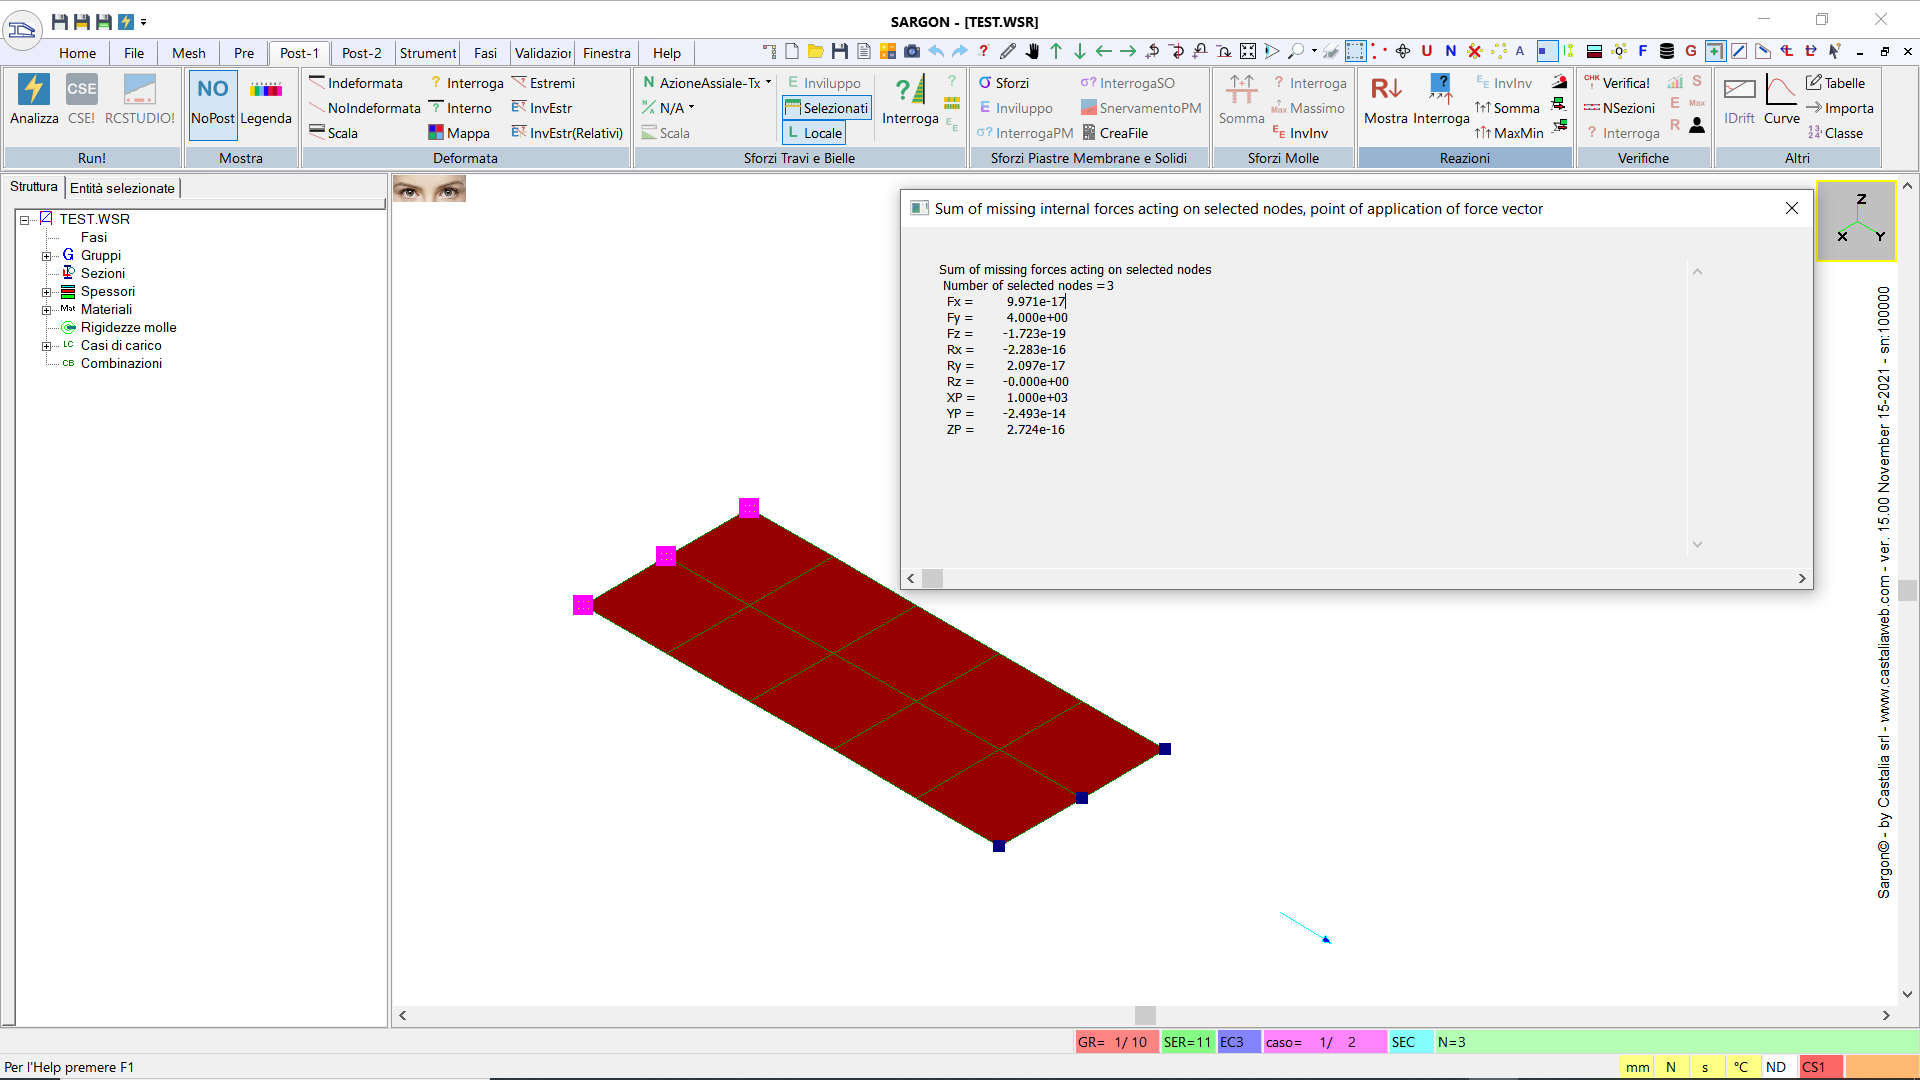The image size is (1920, 1080).
Task: Expand the Casi di carico node
Action: click(46, 346)
